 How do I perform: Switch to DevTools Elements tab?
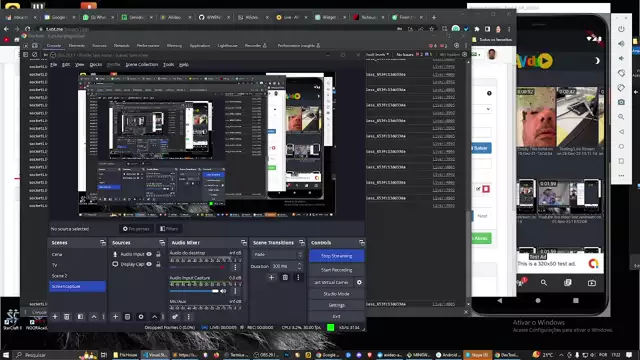[x=77, y=46]
